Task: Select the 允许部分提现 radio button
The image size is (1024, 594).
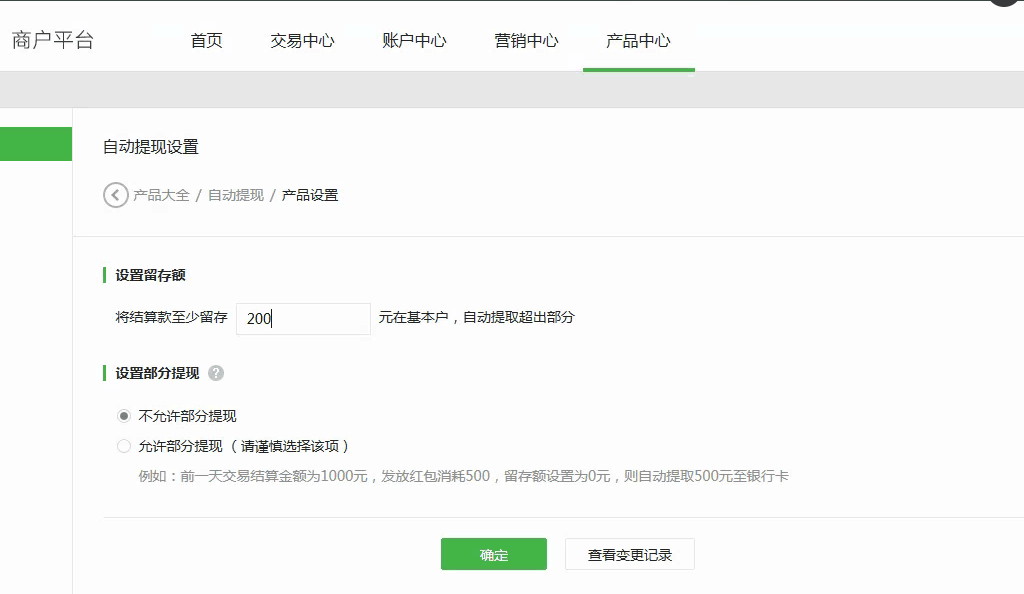Action: click(x=124, y=446)
